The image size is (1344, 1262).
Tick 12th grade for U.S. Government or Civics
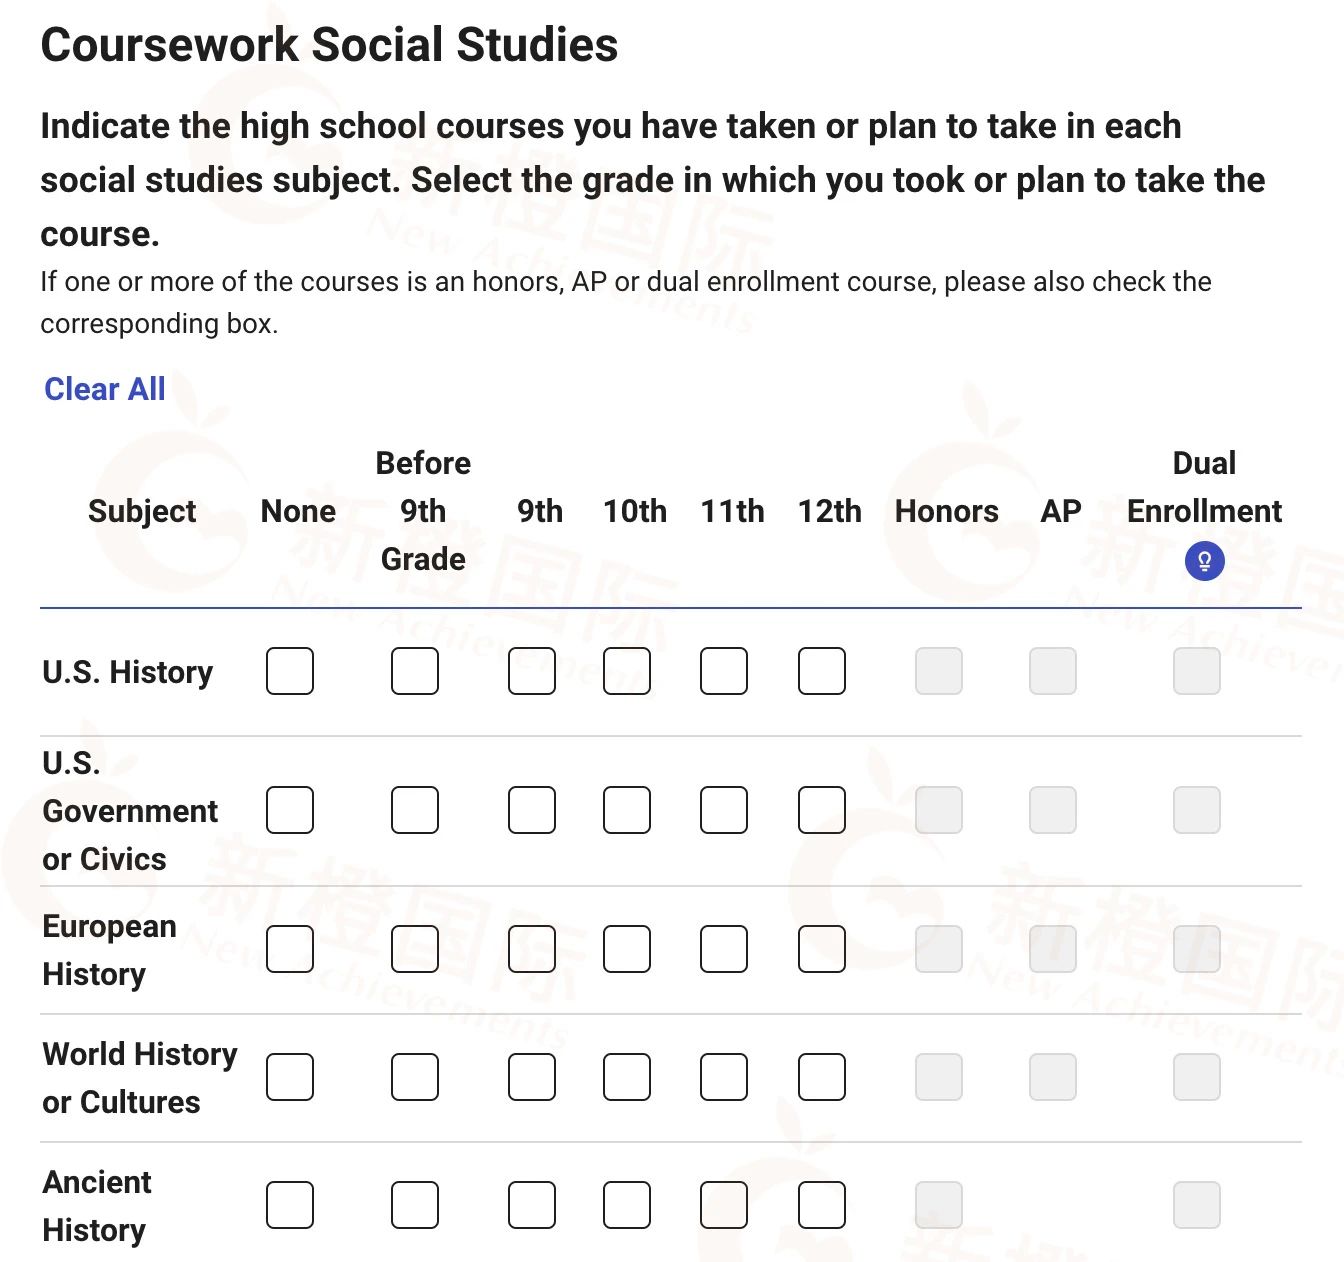pyautogui.click(x=822, y=810)
